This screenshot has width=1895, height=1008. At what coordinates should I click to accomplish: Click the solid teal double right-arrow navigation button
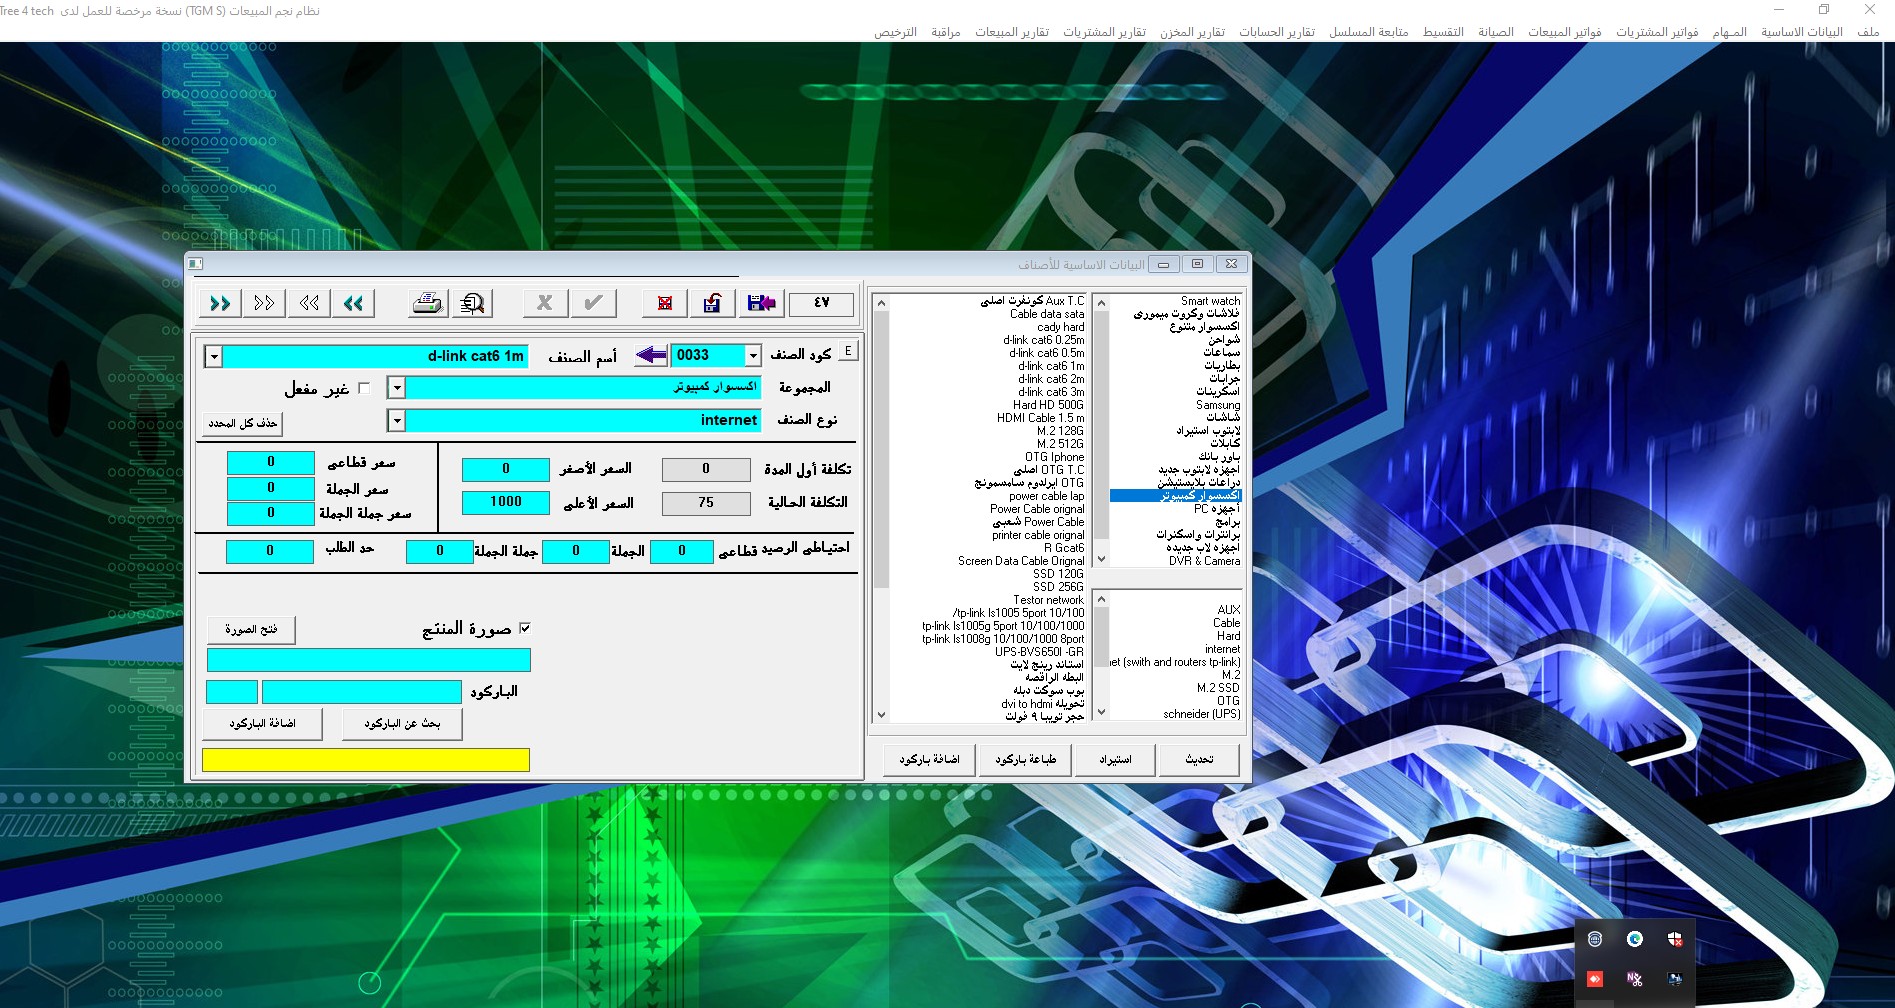[x=221, y=303]
